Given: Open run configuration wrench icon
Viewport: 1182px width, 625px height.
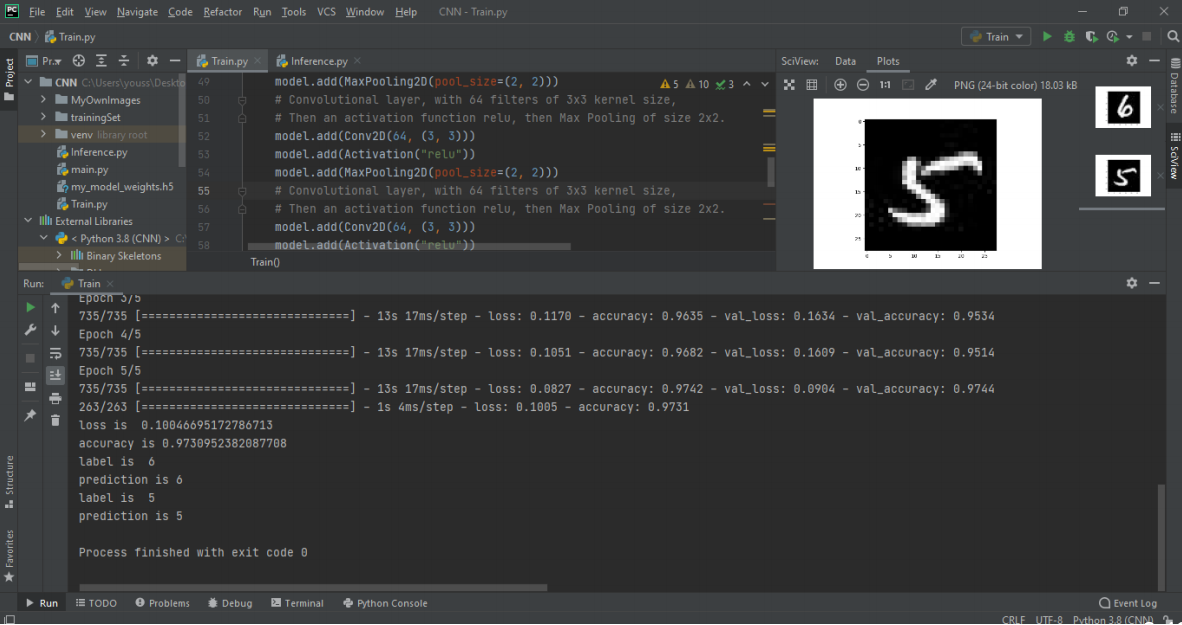Looking at the screenshot, I should [x=30, y=330].
